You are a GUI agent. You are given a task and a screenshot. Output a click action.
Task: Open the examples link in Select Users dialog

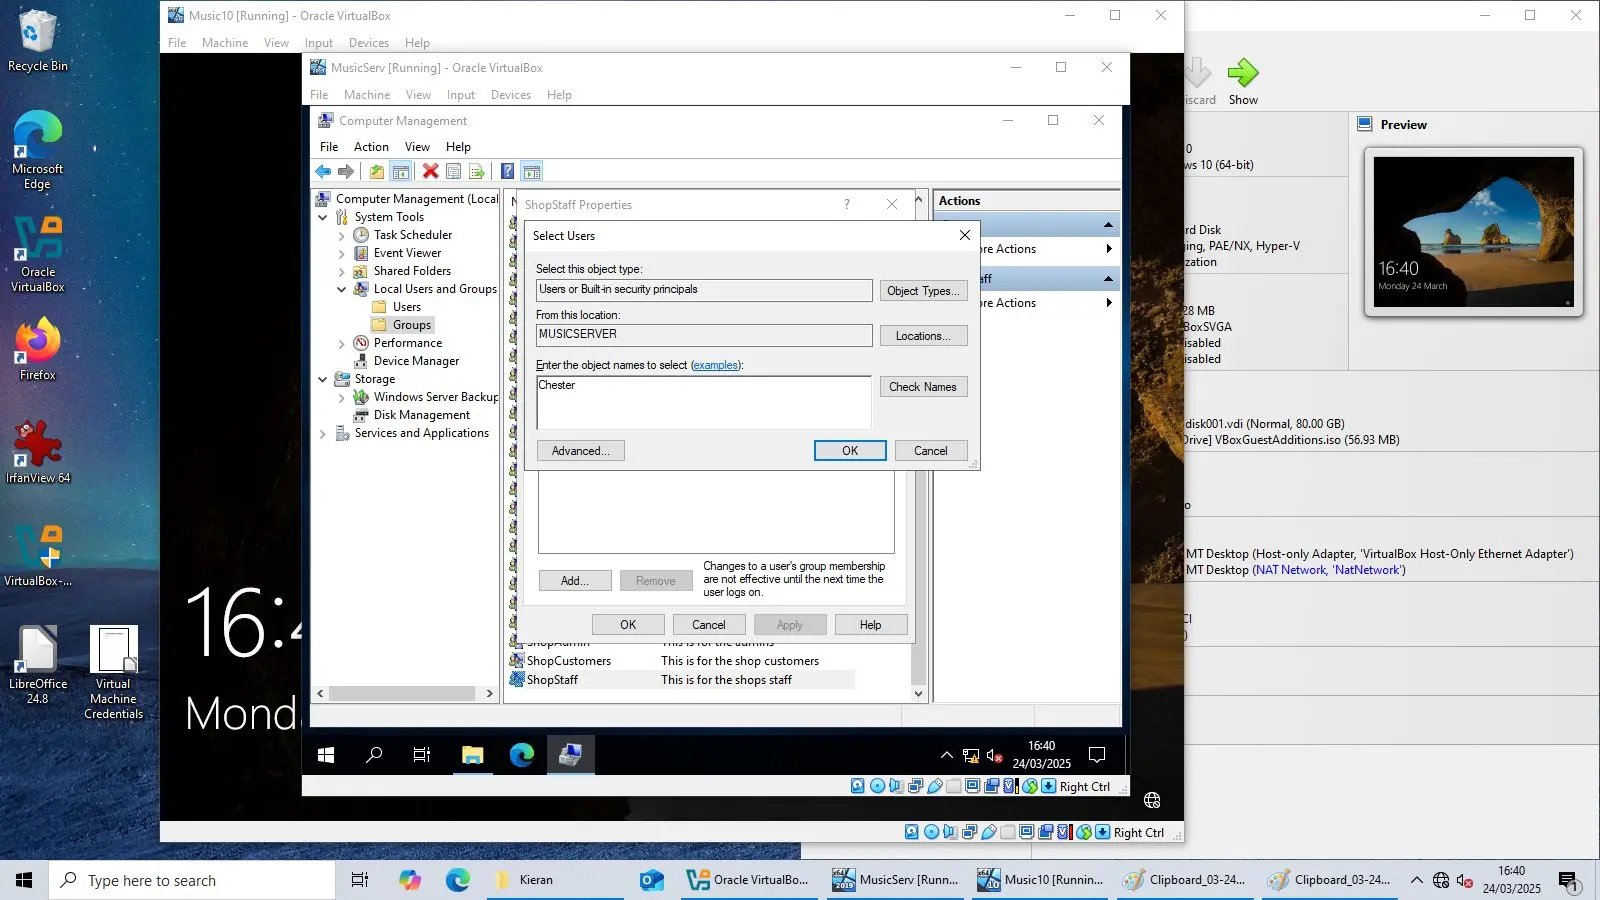[x=716, y=365]
